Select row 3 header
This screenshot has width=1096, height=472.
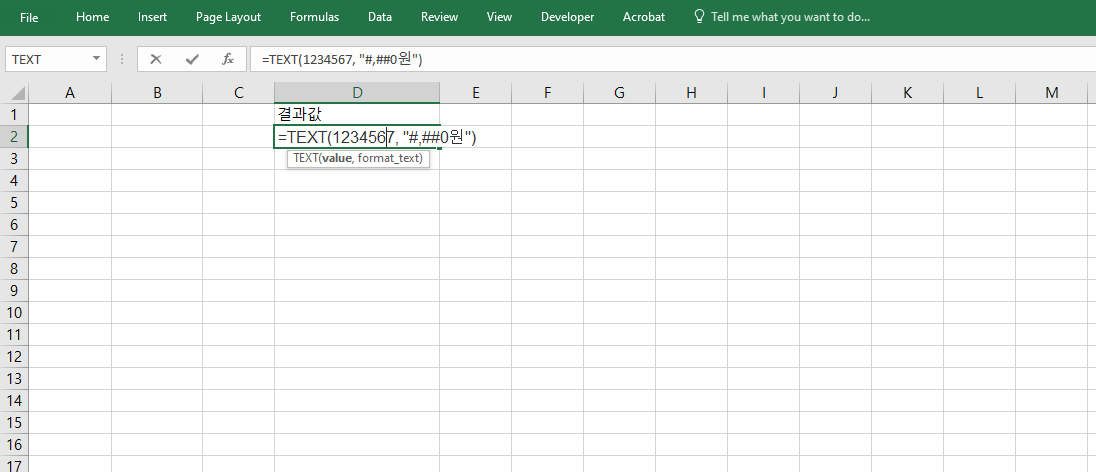(14, 158)
